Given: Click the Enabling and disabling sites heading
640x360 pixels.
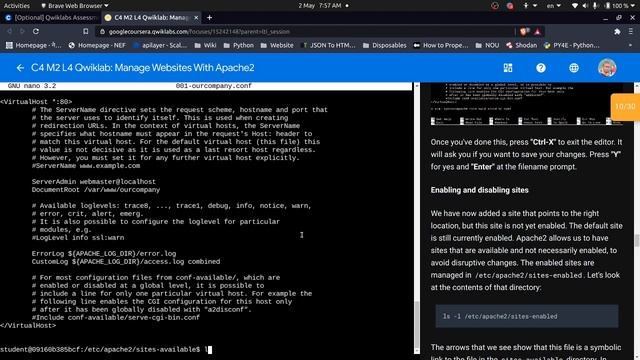Looking at the screenshot, I should [480, 190].
